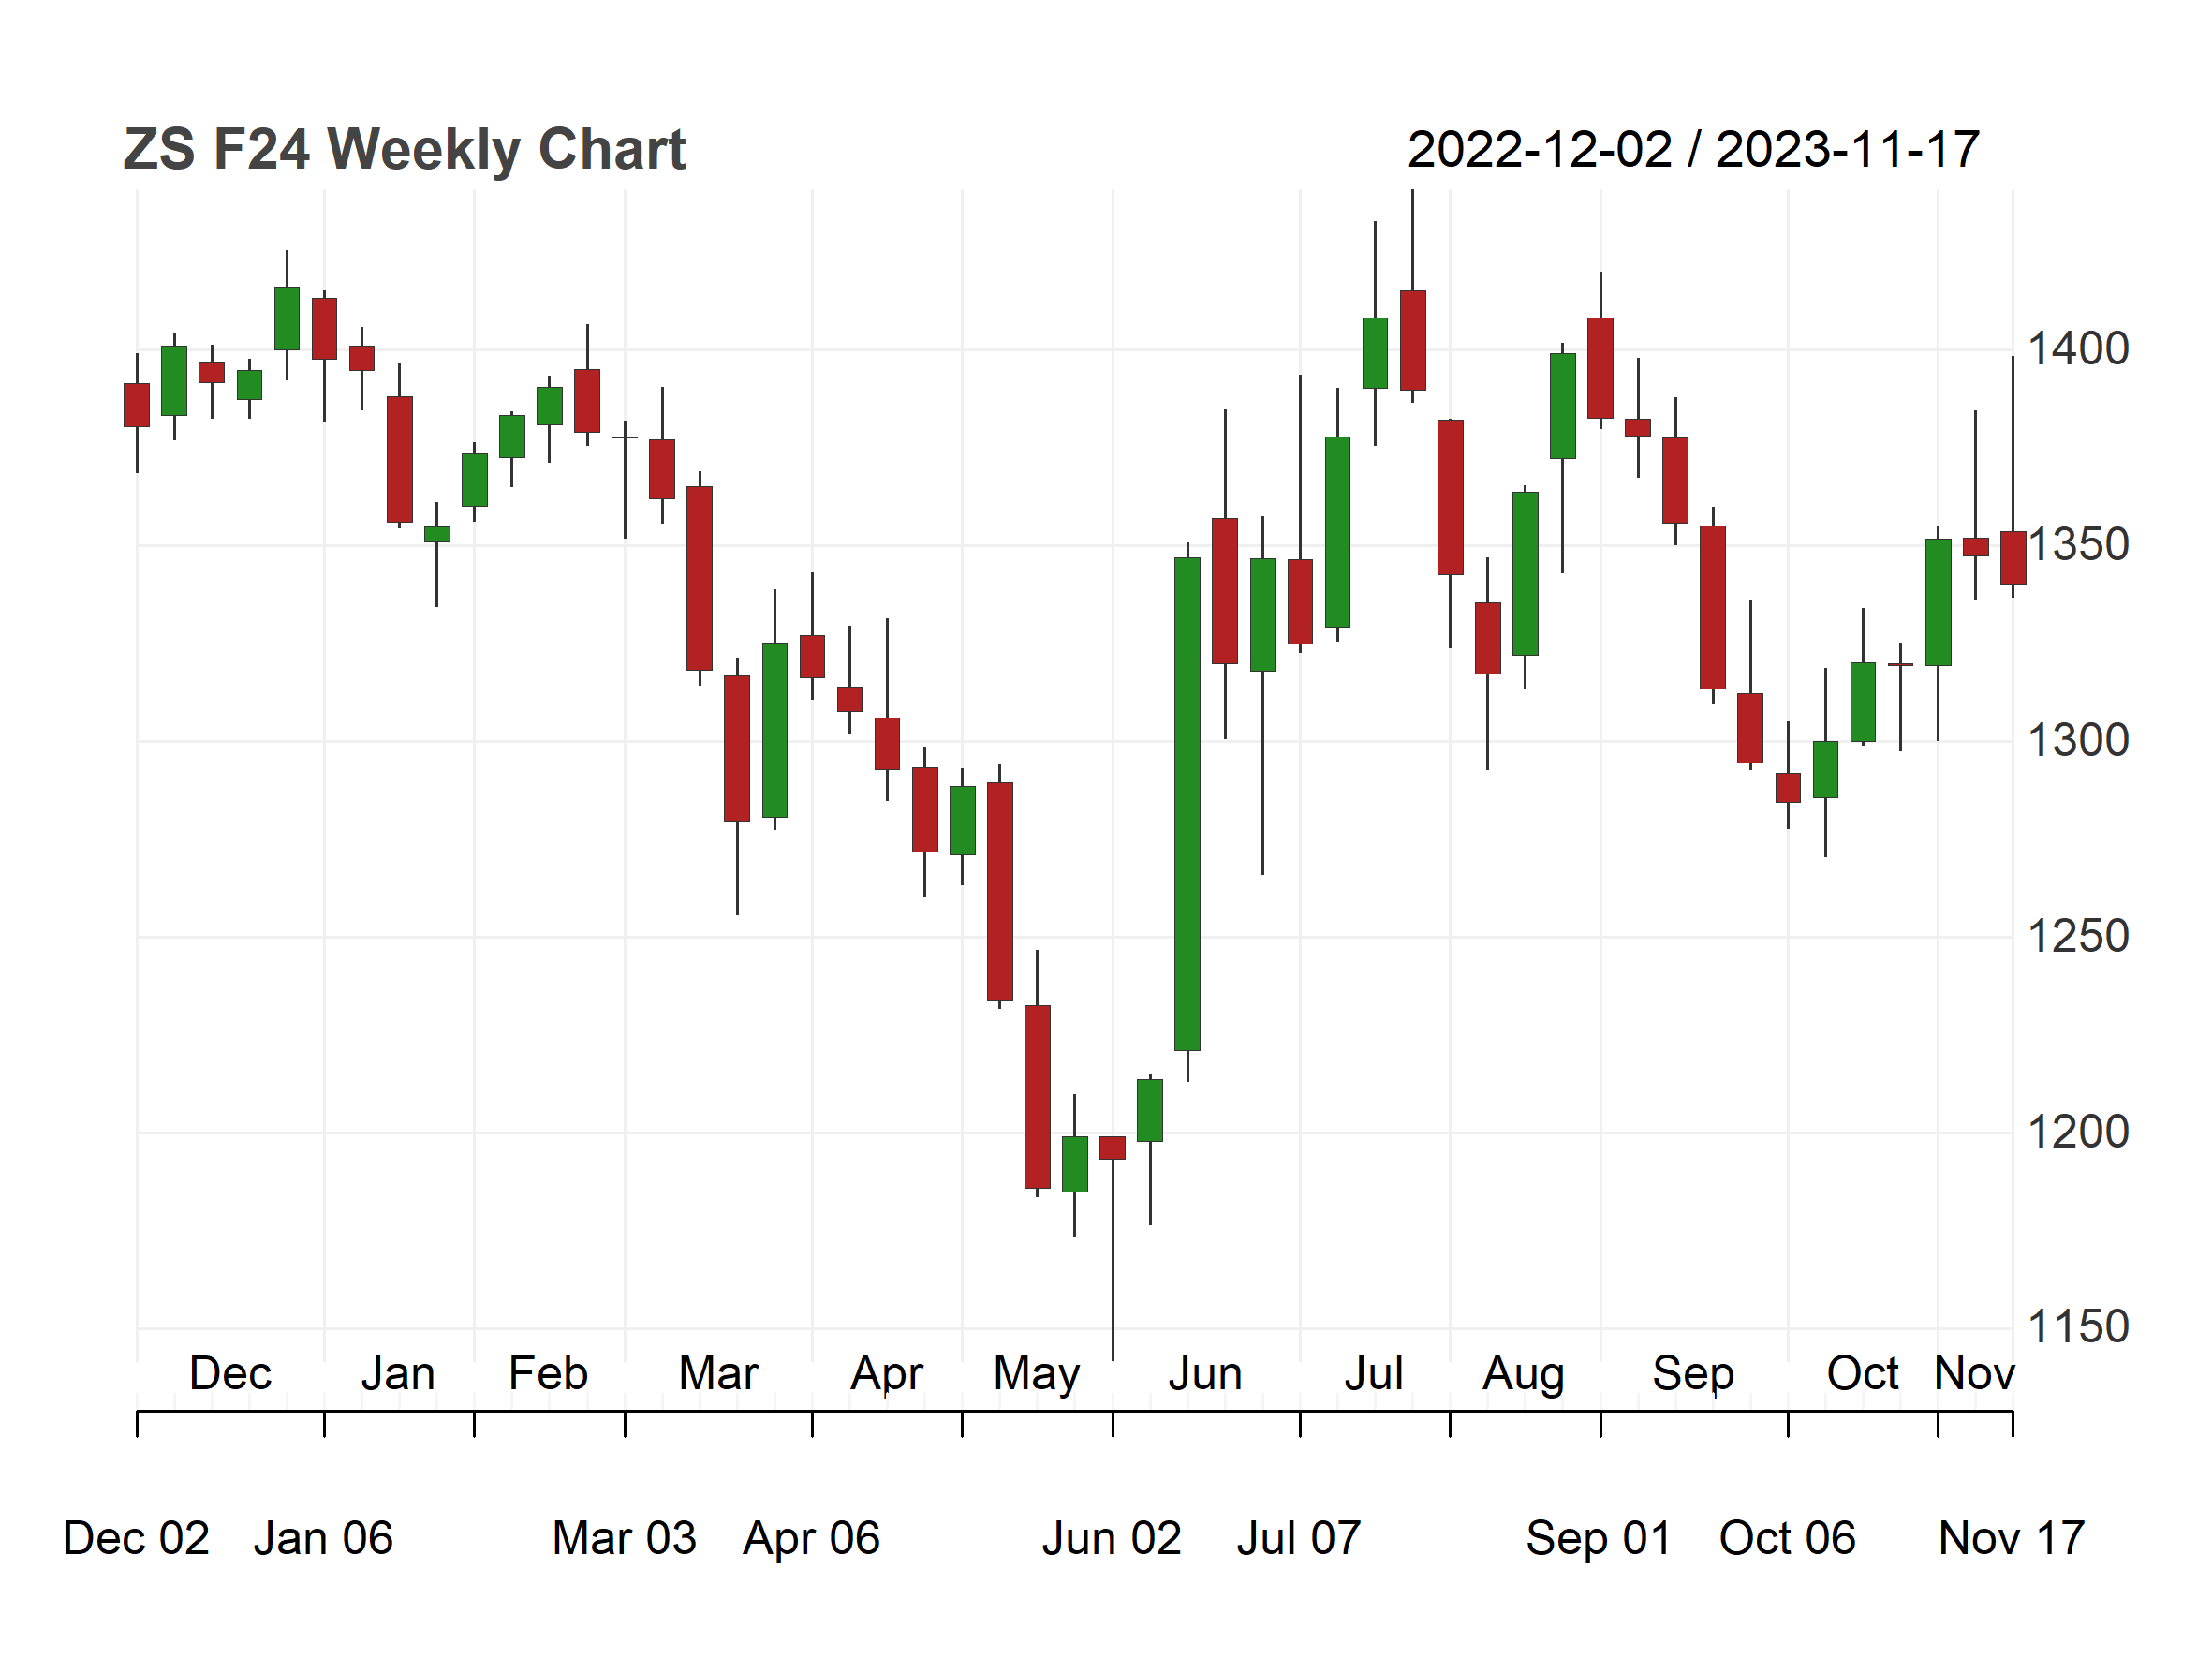Click the 2022-12-02 / 2023-11-17 date range
The image size is (2212, 1659).
(1693, 150)
